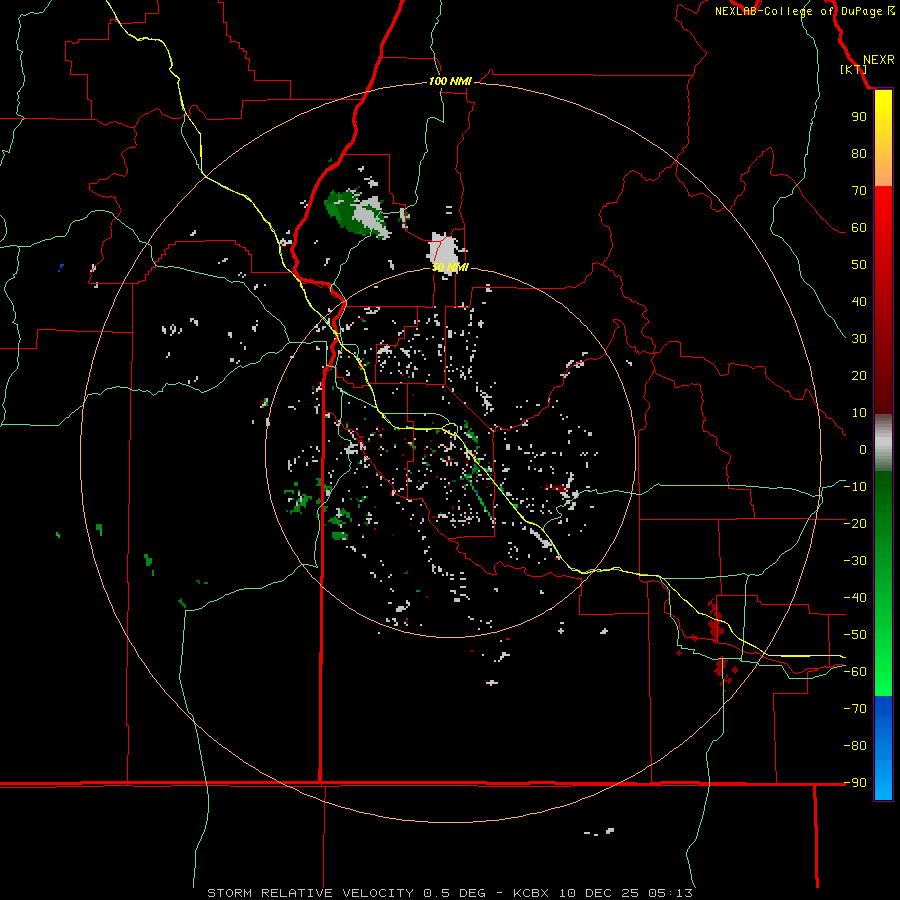The image size is (900, 900).
Task: Click the -90 value on the velocity scale
Action: click(x=855, y=783)
